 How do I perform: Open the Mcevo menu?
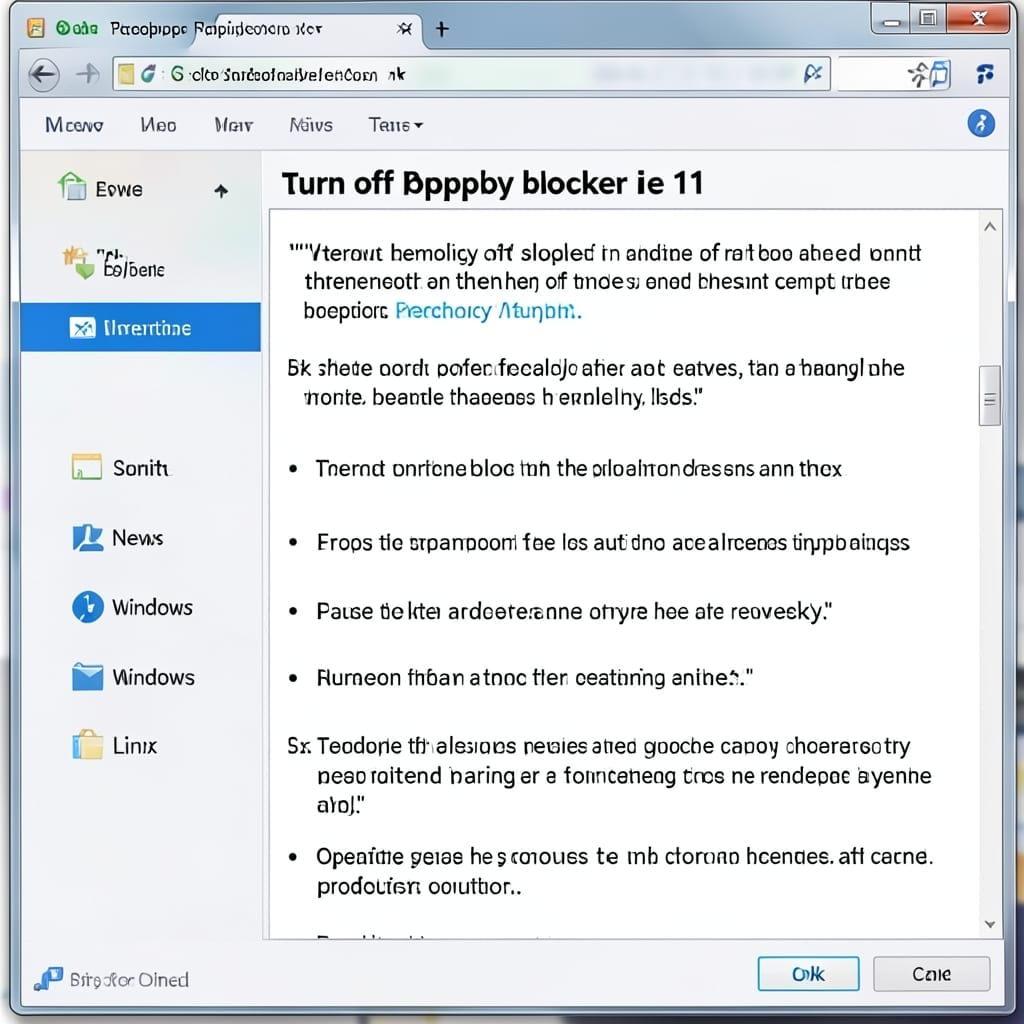[74, 125]
